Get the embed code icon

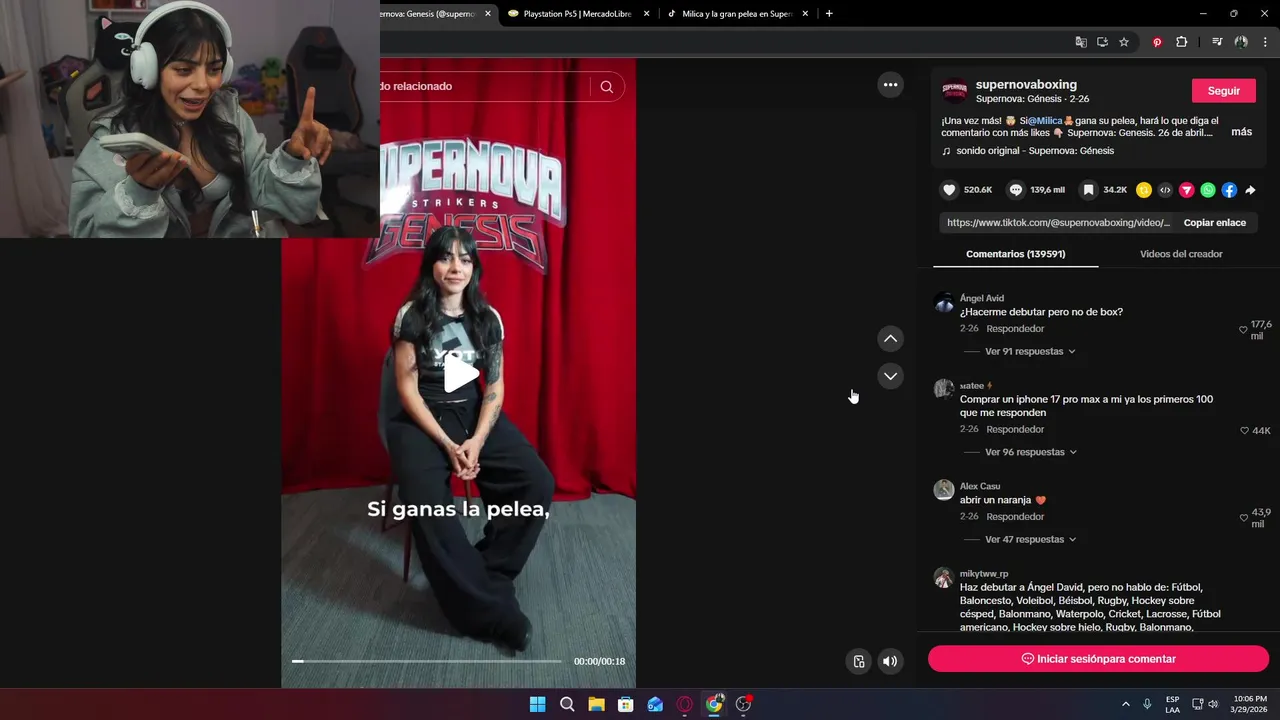point(1165,190)
